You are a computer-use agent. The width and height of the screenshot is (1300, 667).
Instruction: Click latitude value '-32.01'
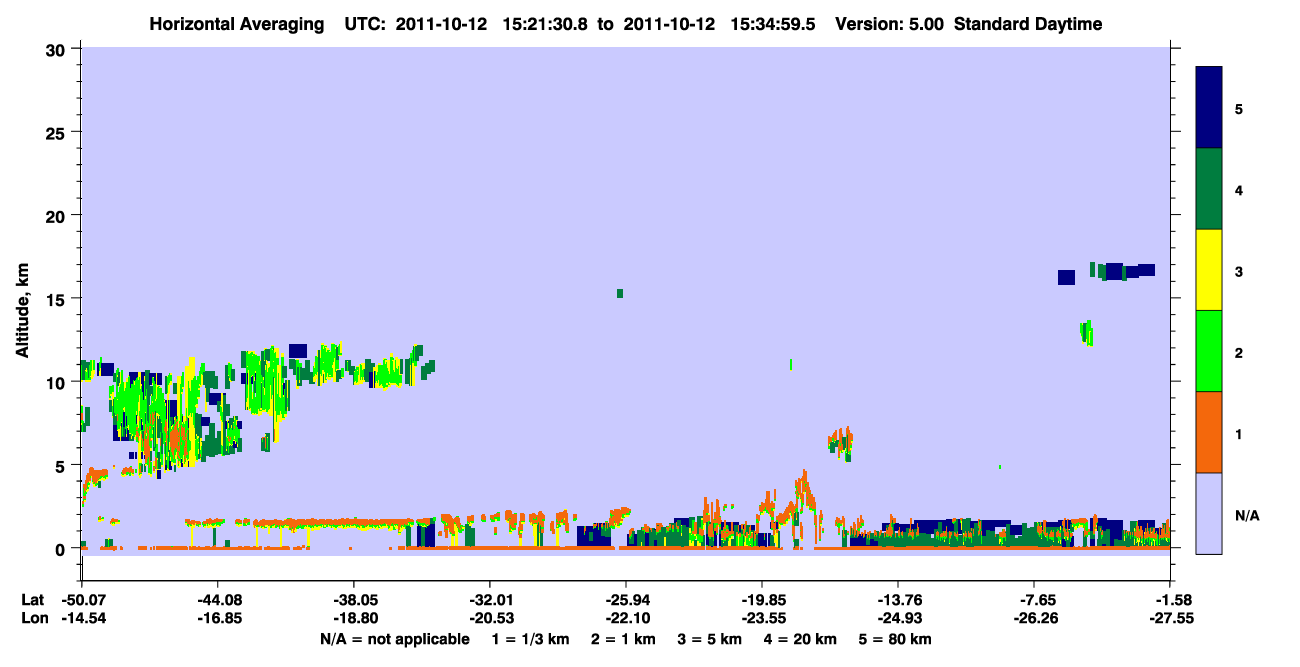489,600
